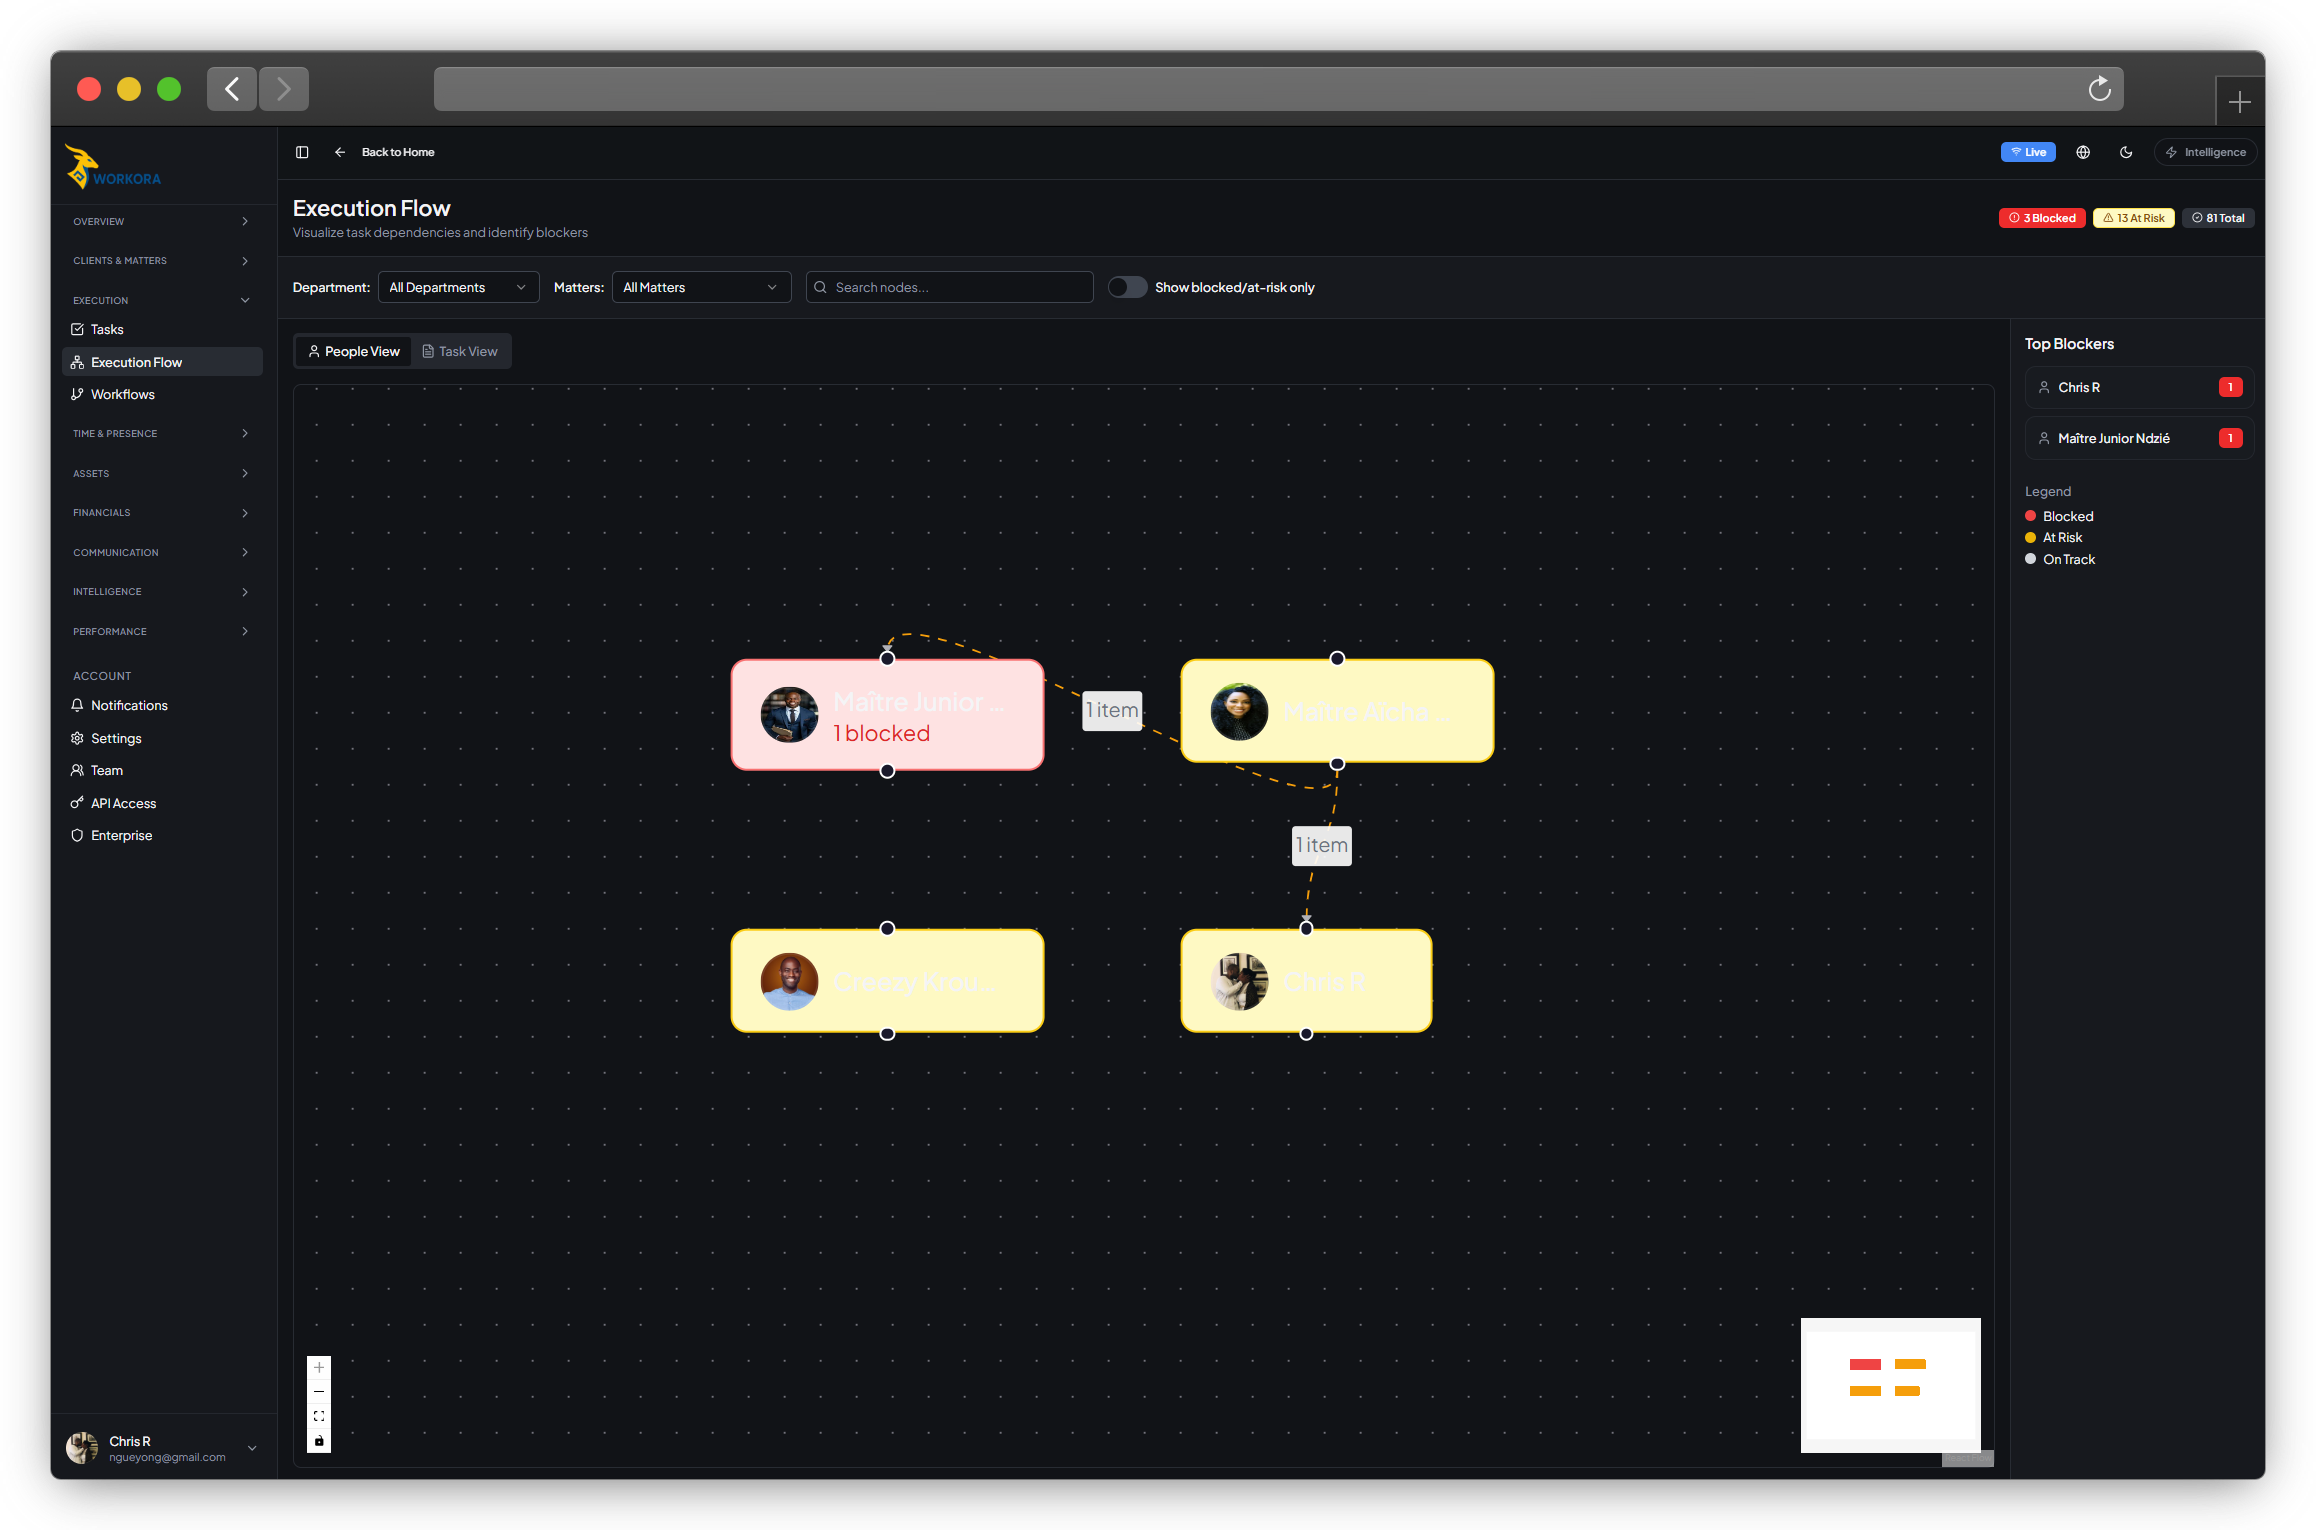The image size is (2316, 1530).
Task: Click the Intelligence button
Action: click(x=2206, y=152)
